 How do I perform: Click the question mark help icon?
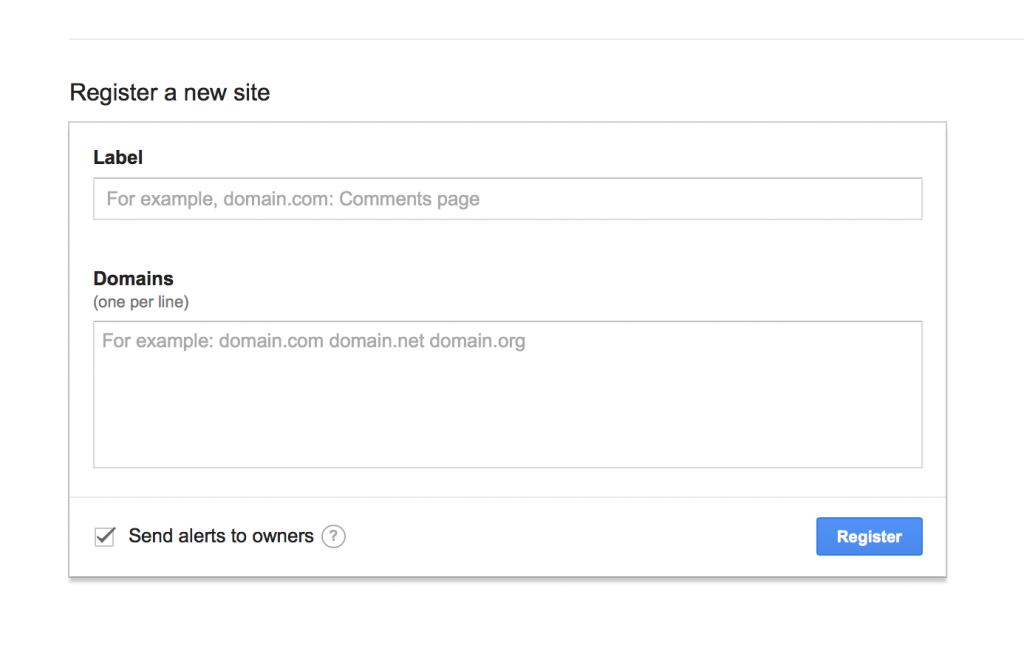[x=334, y=537]
